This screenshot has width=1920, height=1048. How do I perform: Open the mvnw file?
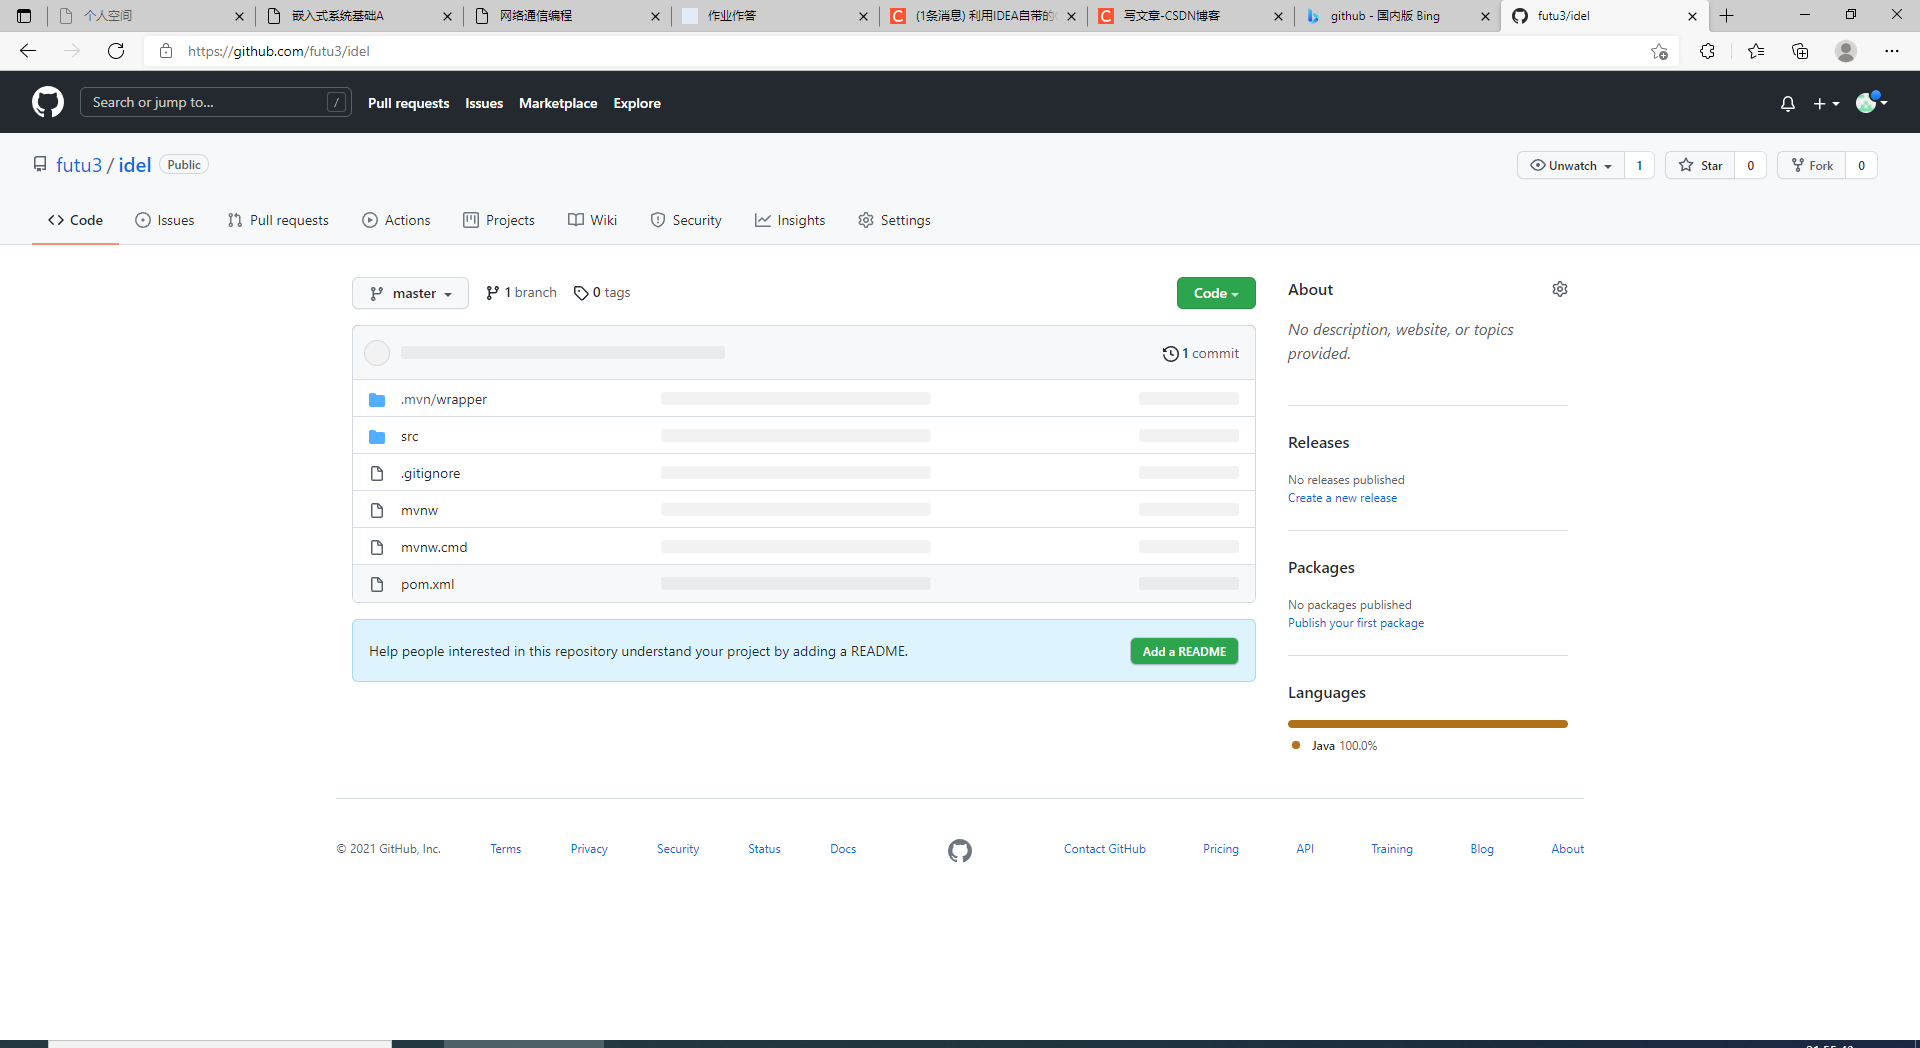pyautogui.click(x=419, y=510)
